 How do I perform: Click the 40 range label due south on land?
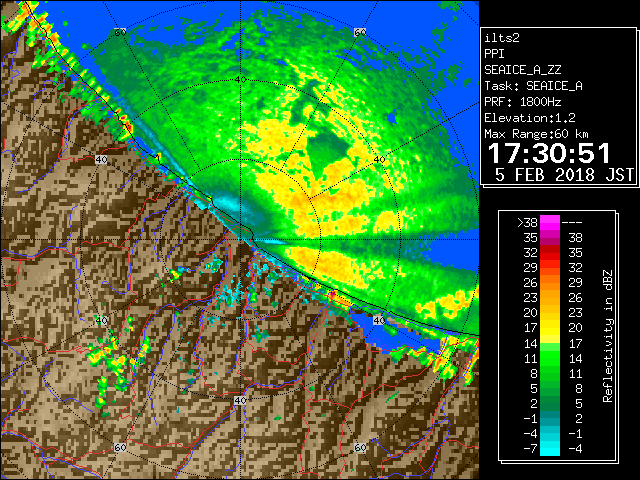(x=240, y=400)
